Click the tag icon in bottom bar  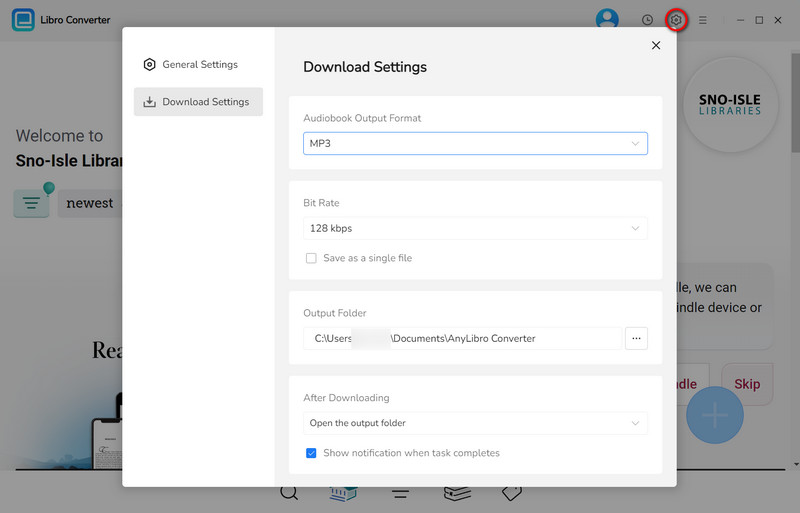512,493
